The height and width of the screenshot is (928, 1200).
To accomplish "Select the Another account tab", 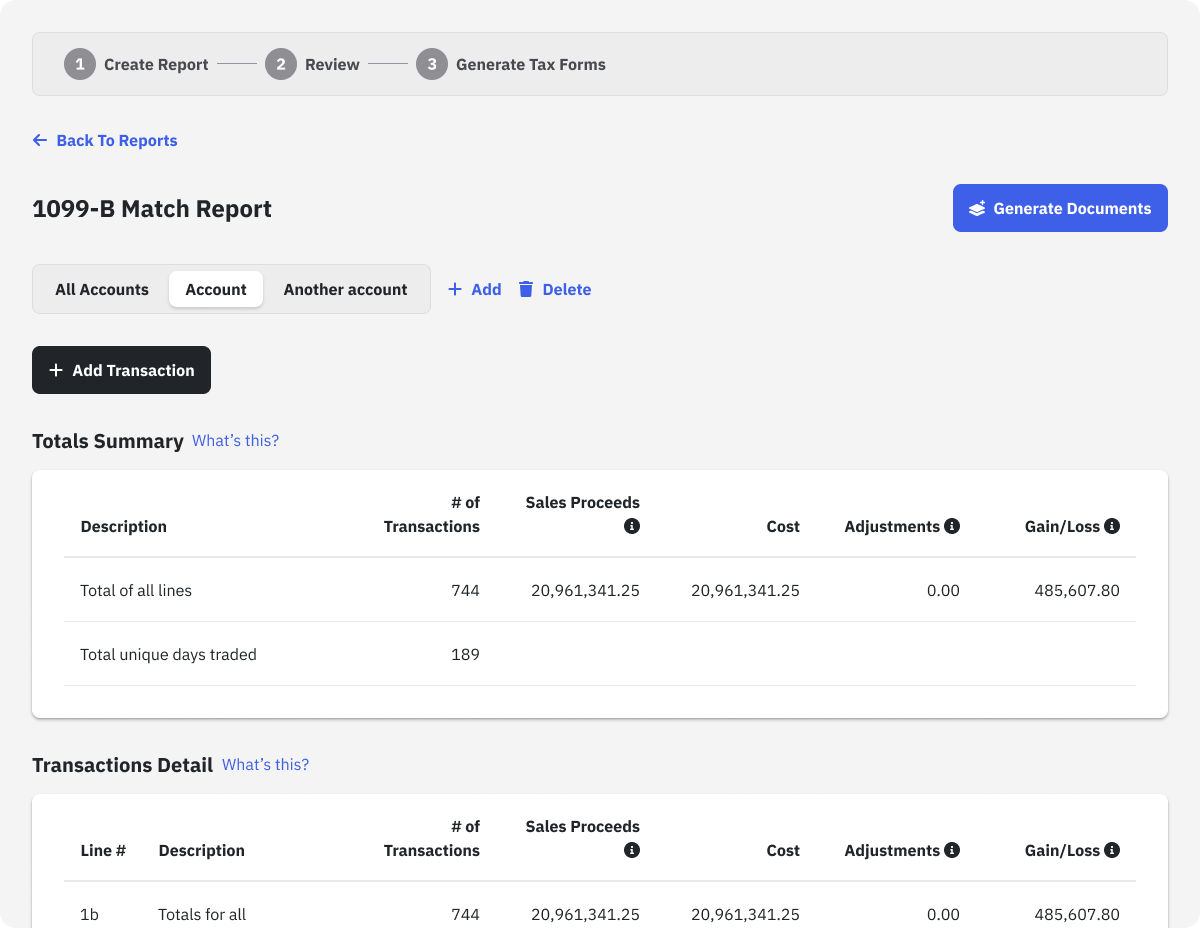I will [345, 289].
